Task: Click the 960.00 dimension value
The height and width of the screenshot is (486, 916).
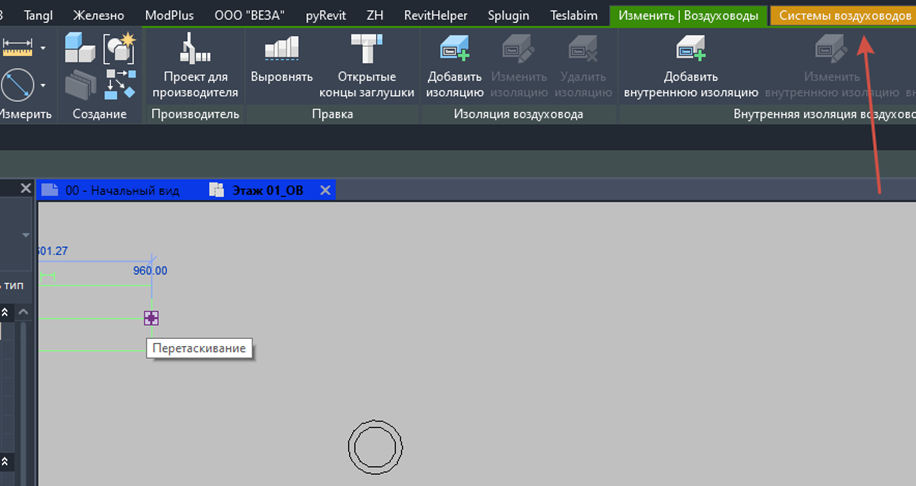Action: click(x=150, y=270)
